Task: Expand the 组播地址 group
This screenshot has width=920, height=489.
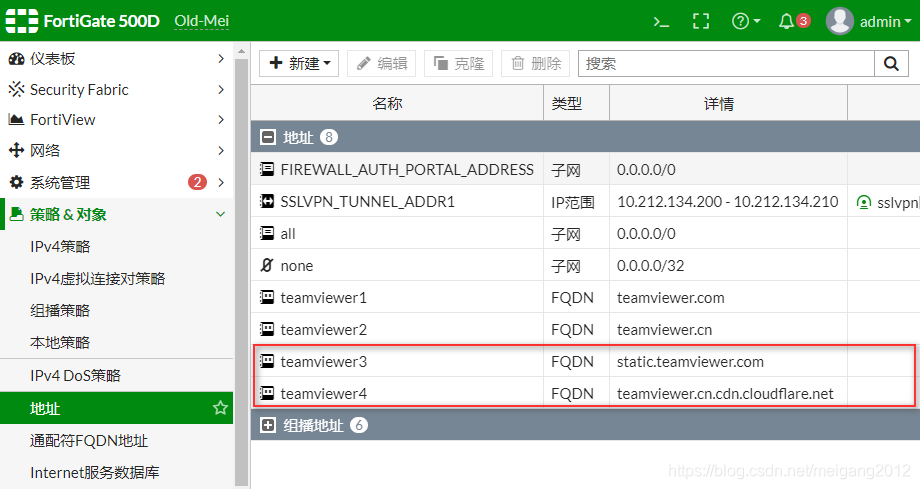Action: click(x=268, y=425)
